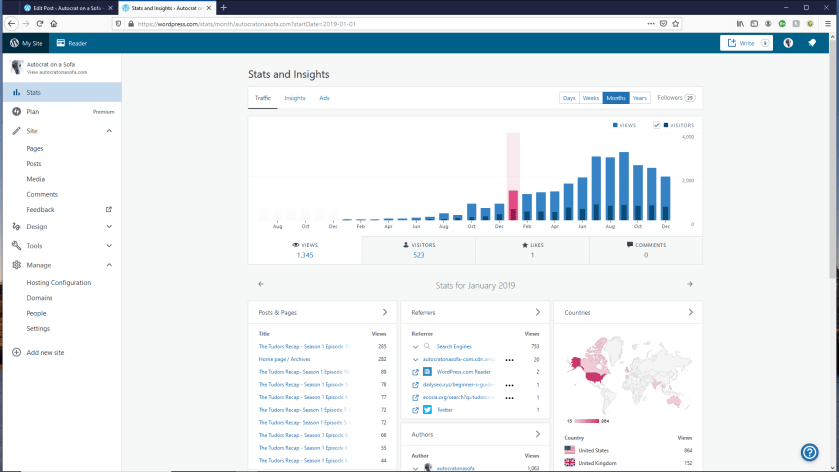Open Hosting Configuration in sidebar
This screenshot has width=839, height=472.
(x=59, y=283)
